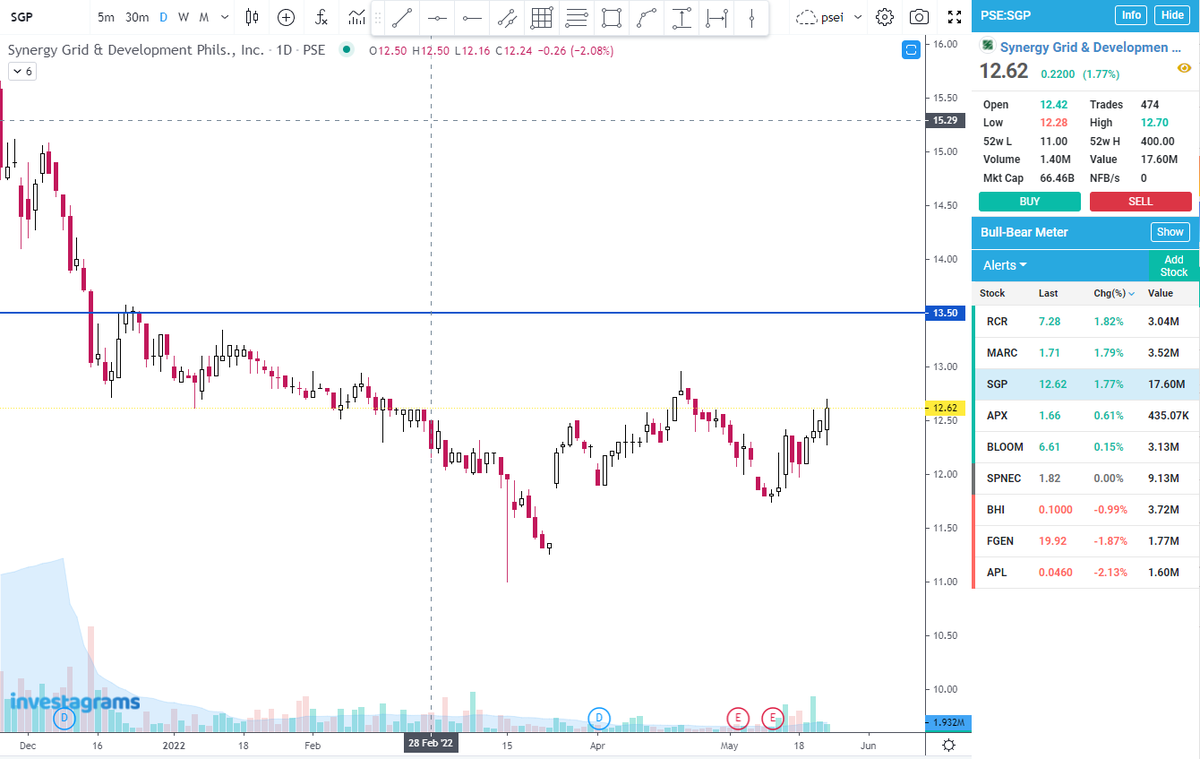Show the Bull-Bear Meter
The width and height of the screenshot is (1200, 759).
[1170, 232]
